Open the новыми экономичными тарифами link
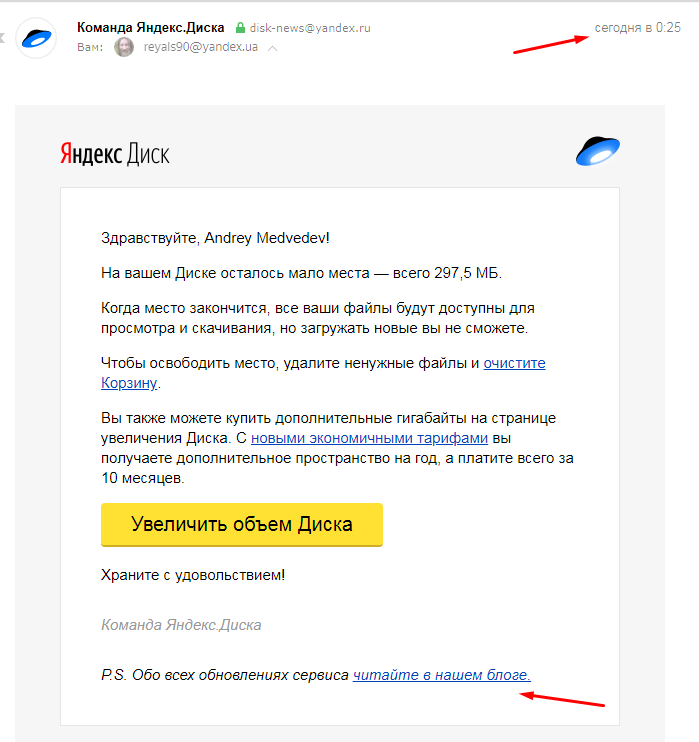This screenshot has width=699, height=742. 369,438
